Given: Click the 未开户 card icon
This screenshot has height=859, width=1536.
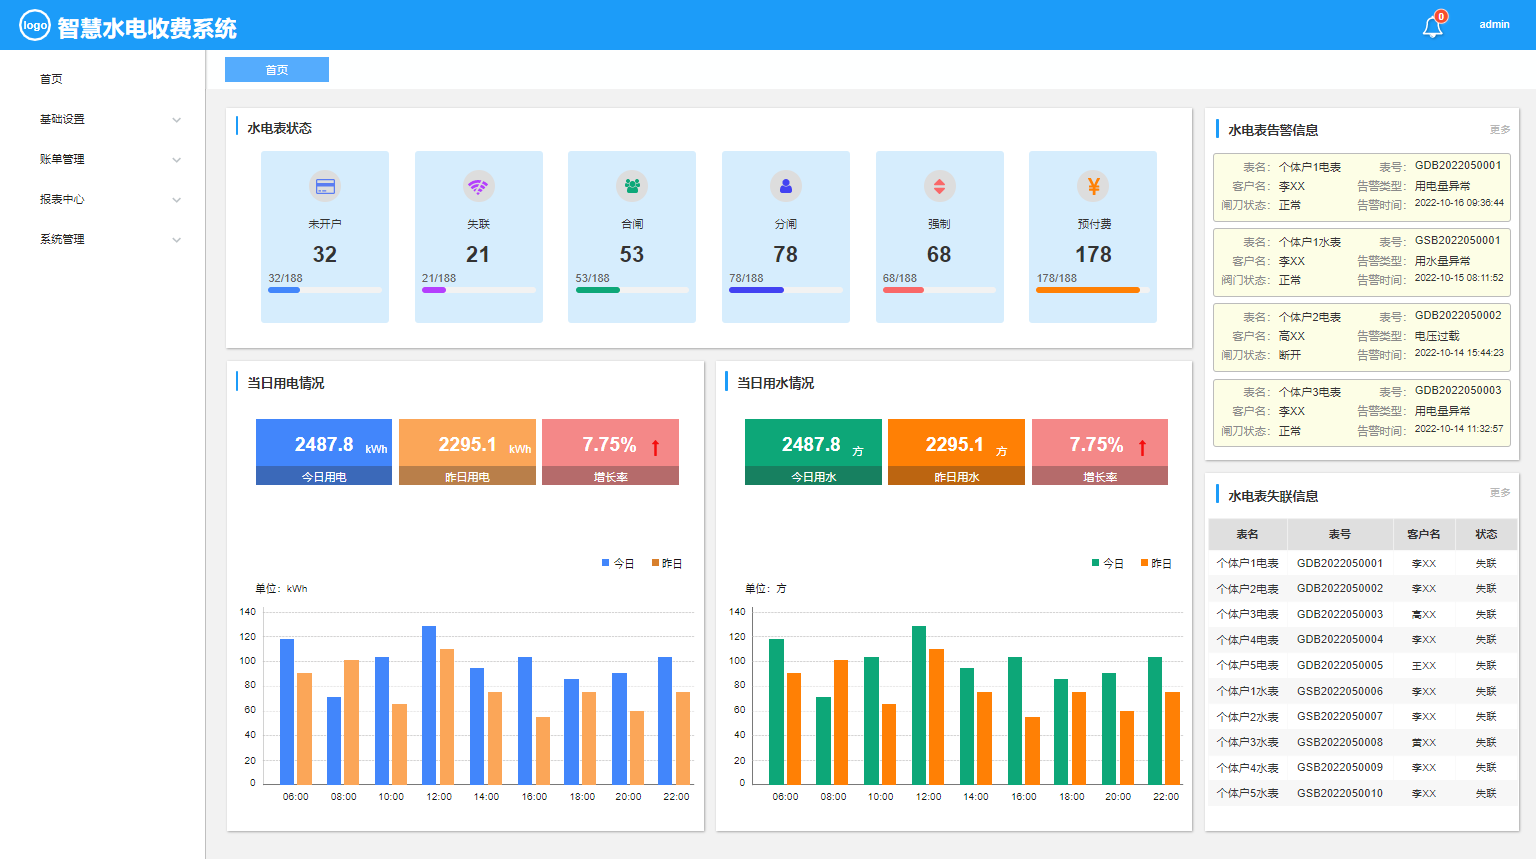Looking at the screenshot, I should coord(325,186).
